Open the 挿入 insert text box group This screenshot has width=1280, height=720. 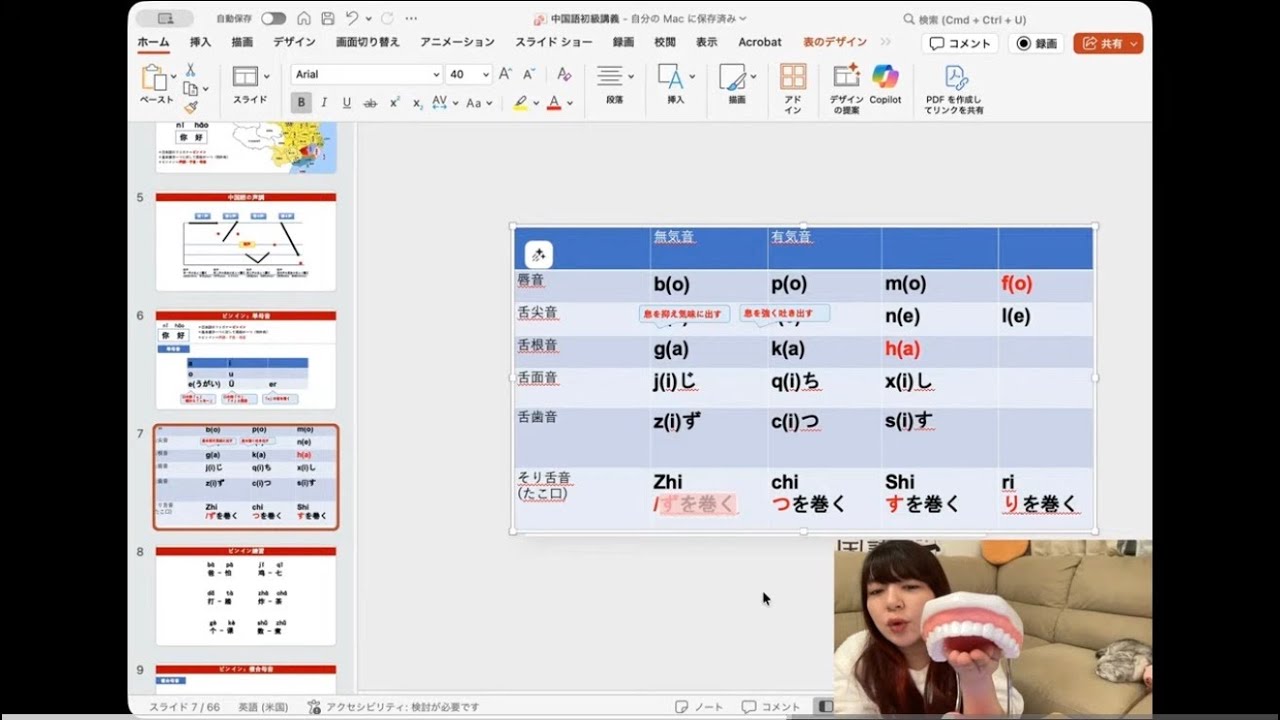tap(675, 85)
